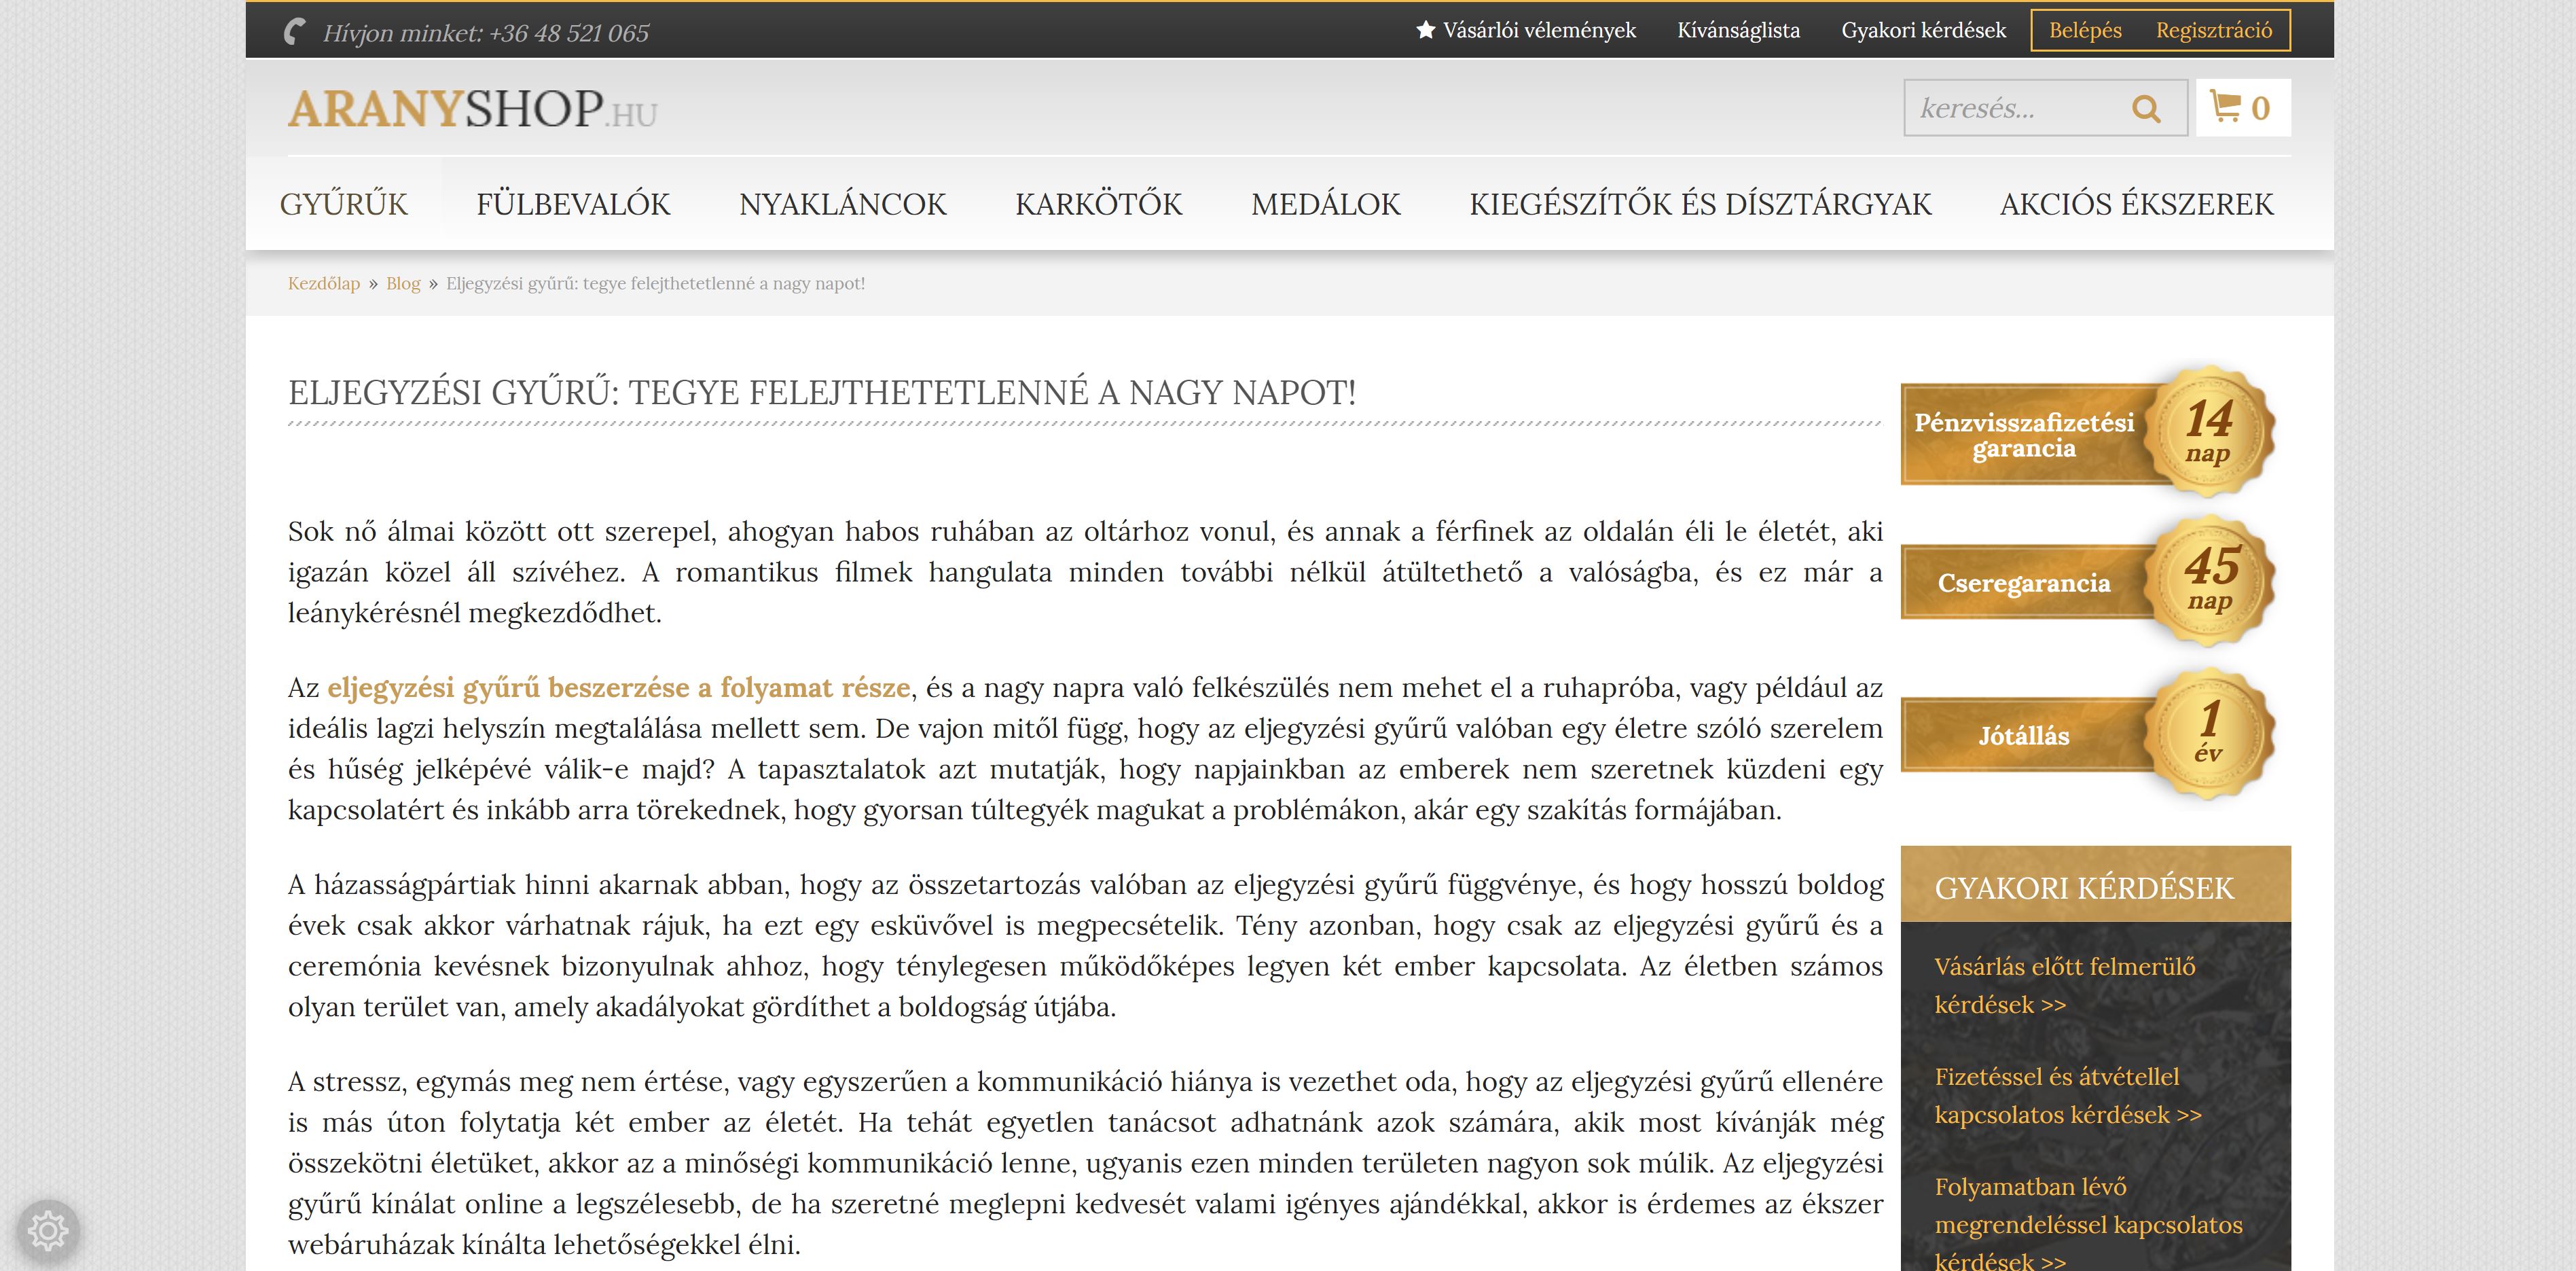Click phone number +36 48 521 065
This screenshot has width=2576, height=1271.
coord(568,33)
